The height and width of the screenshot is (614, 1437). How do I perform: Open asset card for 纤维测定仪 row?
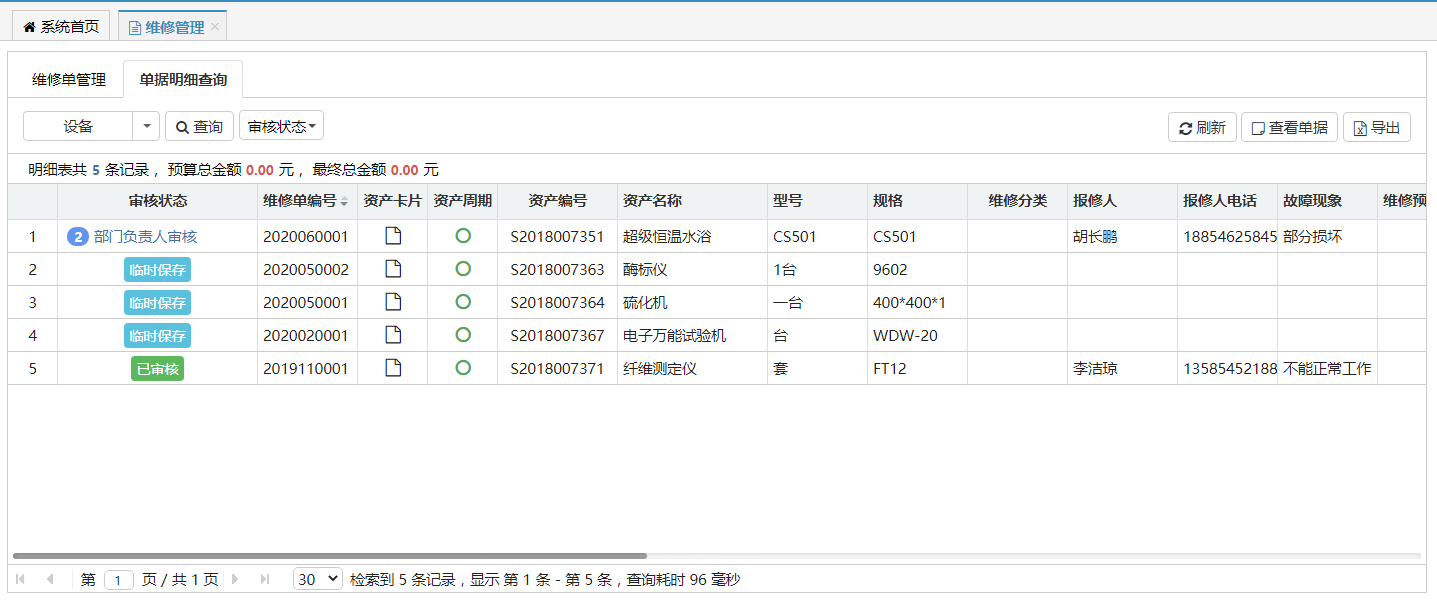click(393, 368)
